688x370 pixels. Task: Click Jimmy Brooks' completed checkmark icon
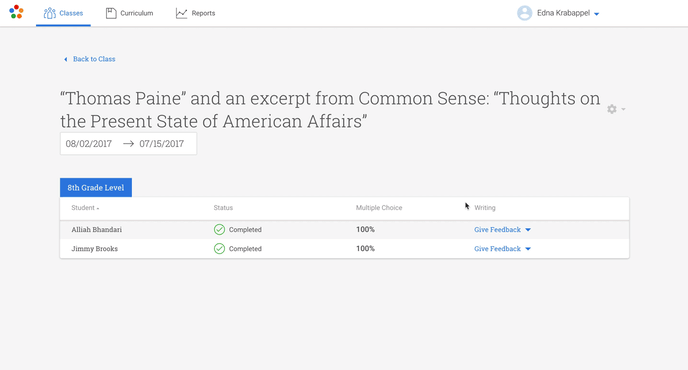point(219,249)
